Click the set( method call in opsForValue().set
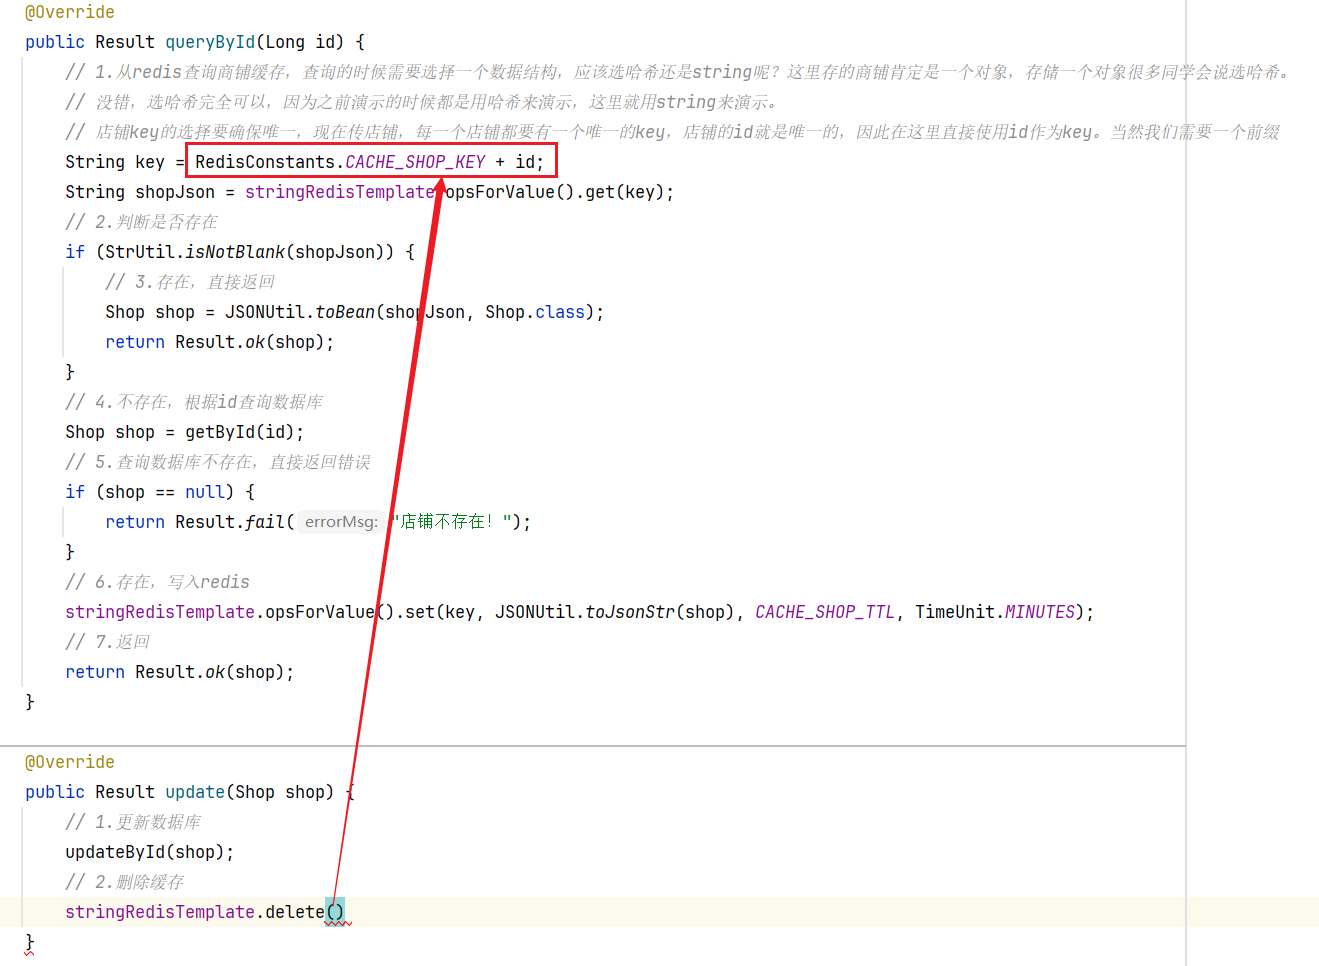This screenshot has width=1319, height=966. coord(420,612)
